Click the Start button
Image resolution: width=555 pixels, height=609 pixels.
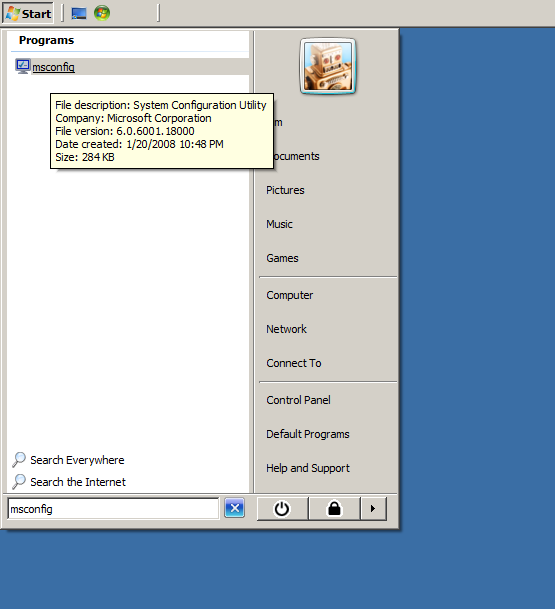28,14
